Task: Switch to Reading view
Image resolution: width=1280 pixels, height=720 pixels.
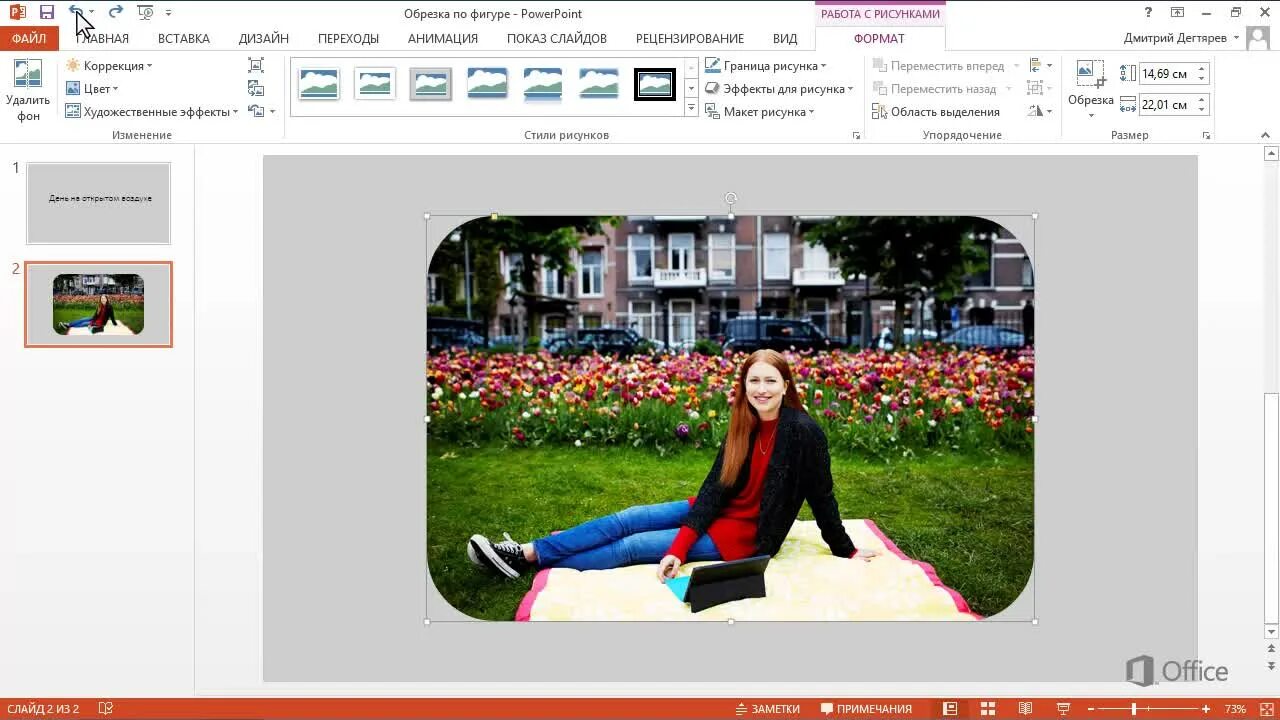Action: [x=1025, y=709]
